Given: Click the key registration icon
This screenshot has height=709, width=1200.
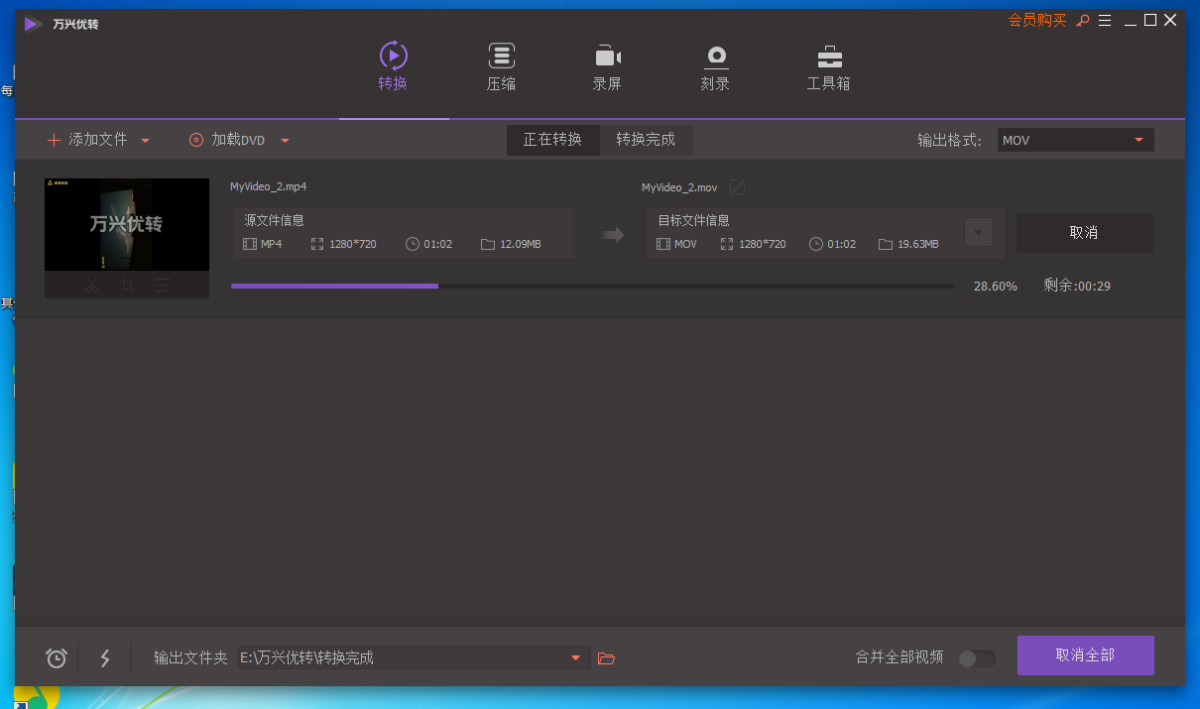Looking at the screenshot, I should 1082,21.
